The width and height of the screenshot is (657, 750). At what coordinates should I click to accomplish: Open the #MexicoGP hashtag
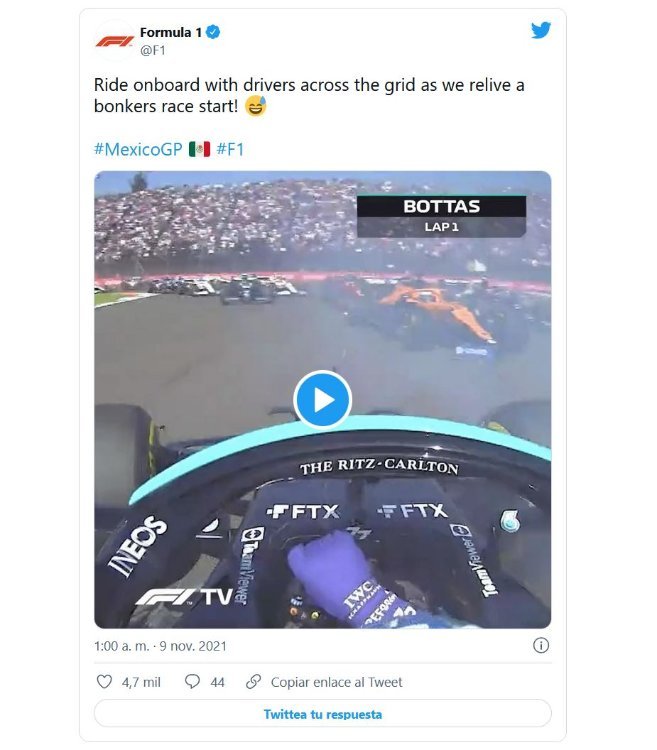click(138, 149)
